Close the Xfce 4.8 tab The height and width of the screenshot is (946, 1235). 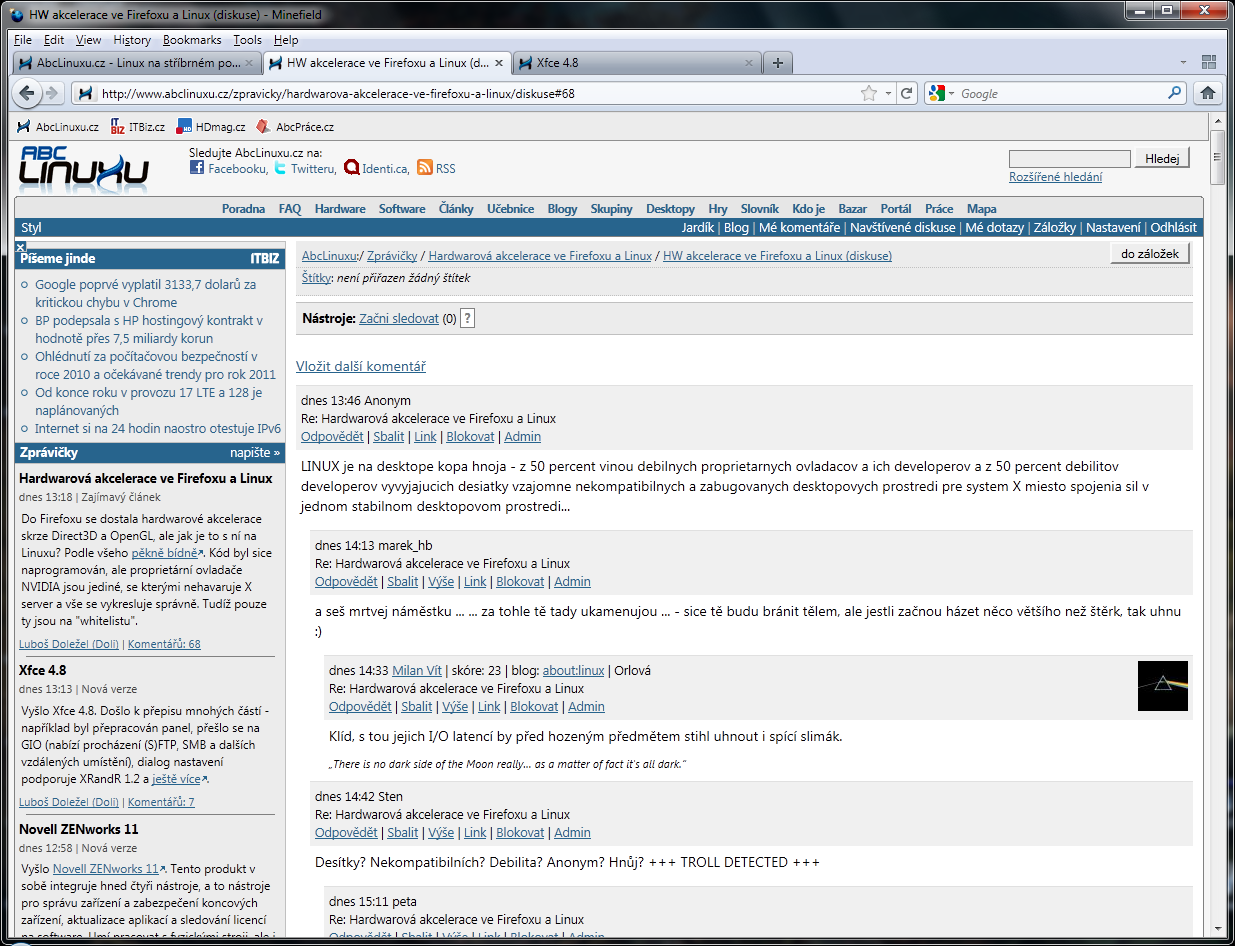tap(748, 62)
